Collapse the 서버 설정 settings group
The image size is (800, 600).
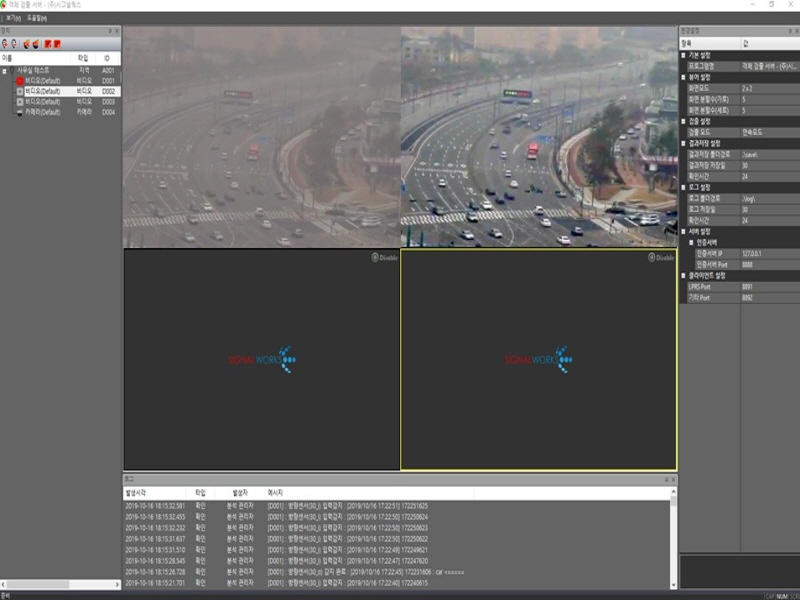[684, 232]
